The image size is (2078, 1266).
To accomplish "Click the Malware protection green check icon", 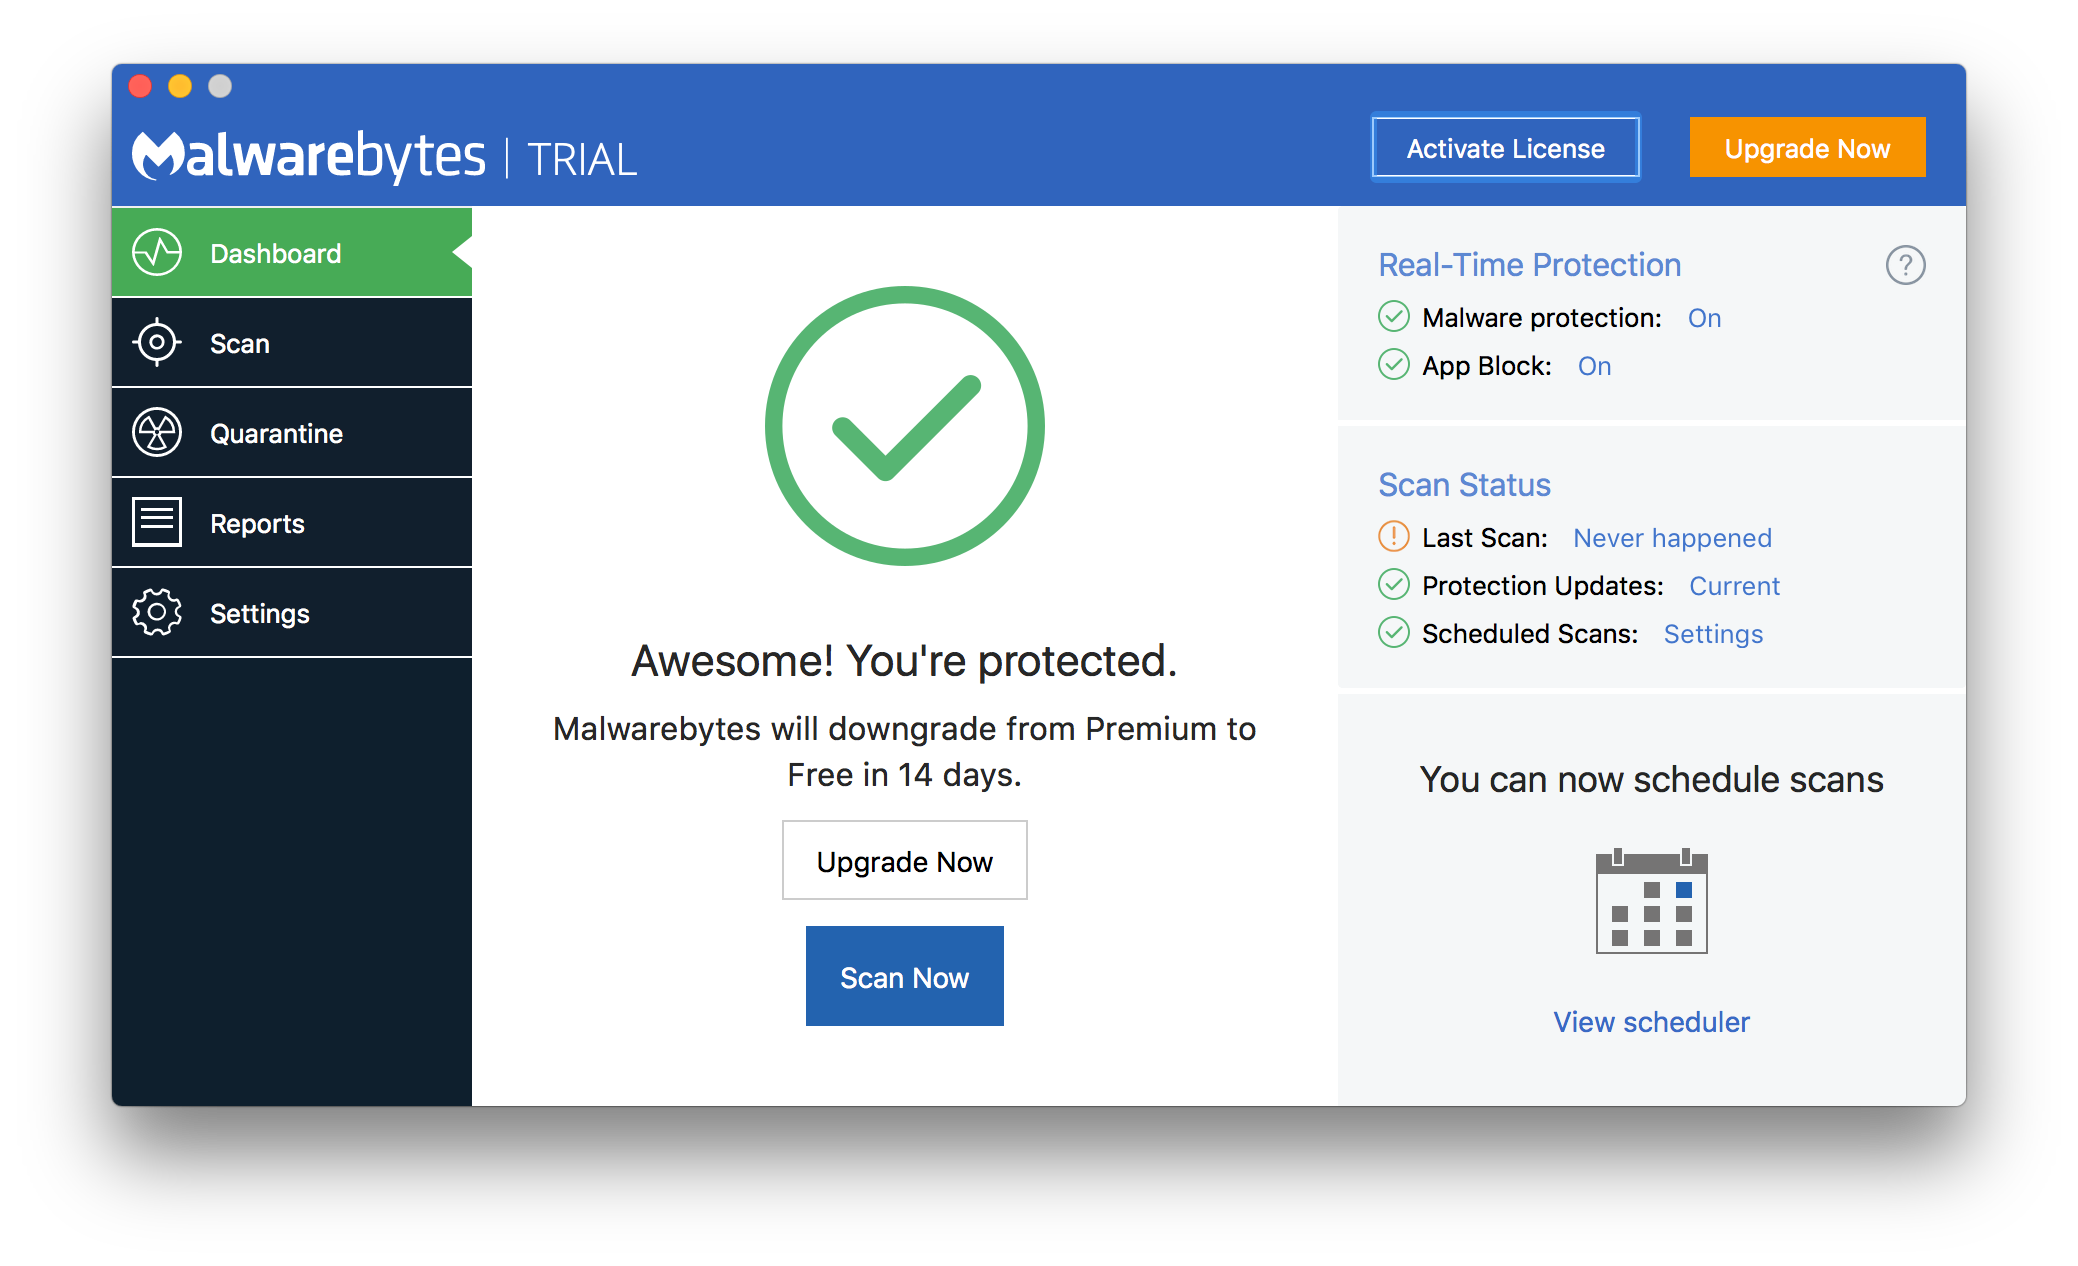I will click(1393, 317).
